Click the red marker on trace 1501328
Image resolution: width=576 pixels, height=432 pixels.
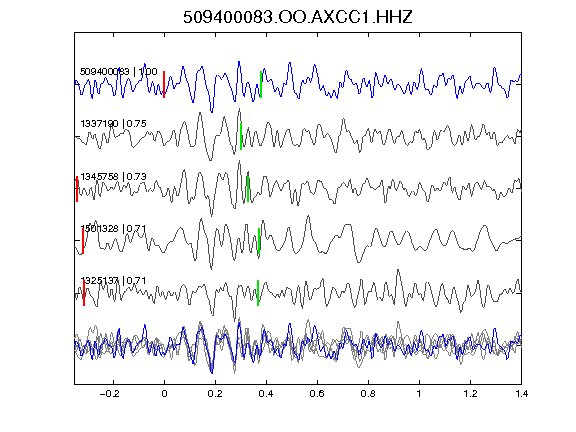pos(83,241)
